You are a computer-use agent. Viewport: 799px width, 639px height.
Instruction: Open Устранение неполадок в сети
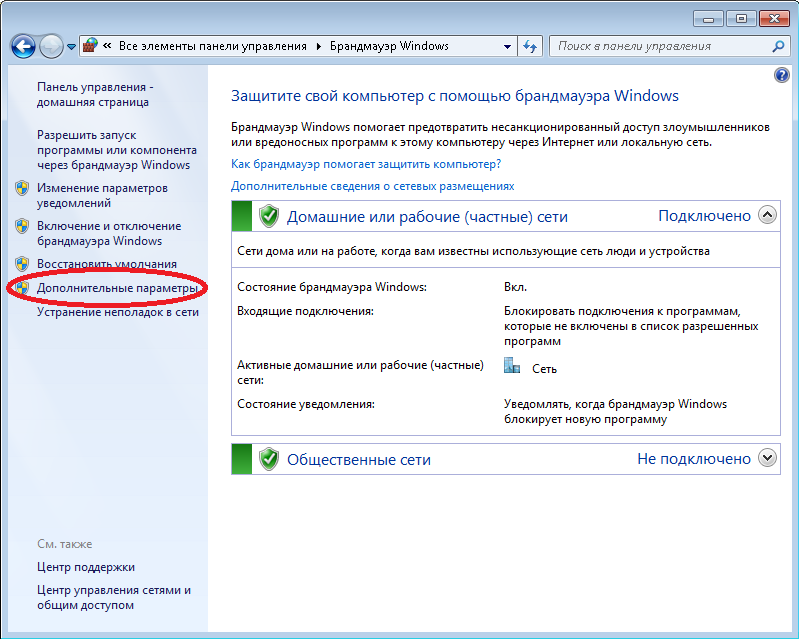pyautogui.click(x=118, y=312)
